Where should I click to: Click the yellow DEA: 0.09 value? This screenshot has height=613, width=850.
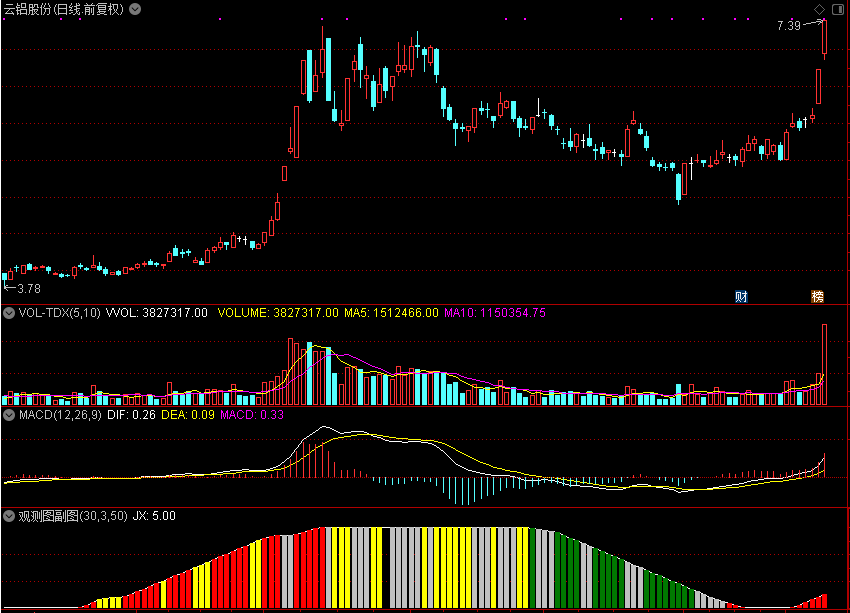tap(188, 415)
